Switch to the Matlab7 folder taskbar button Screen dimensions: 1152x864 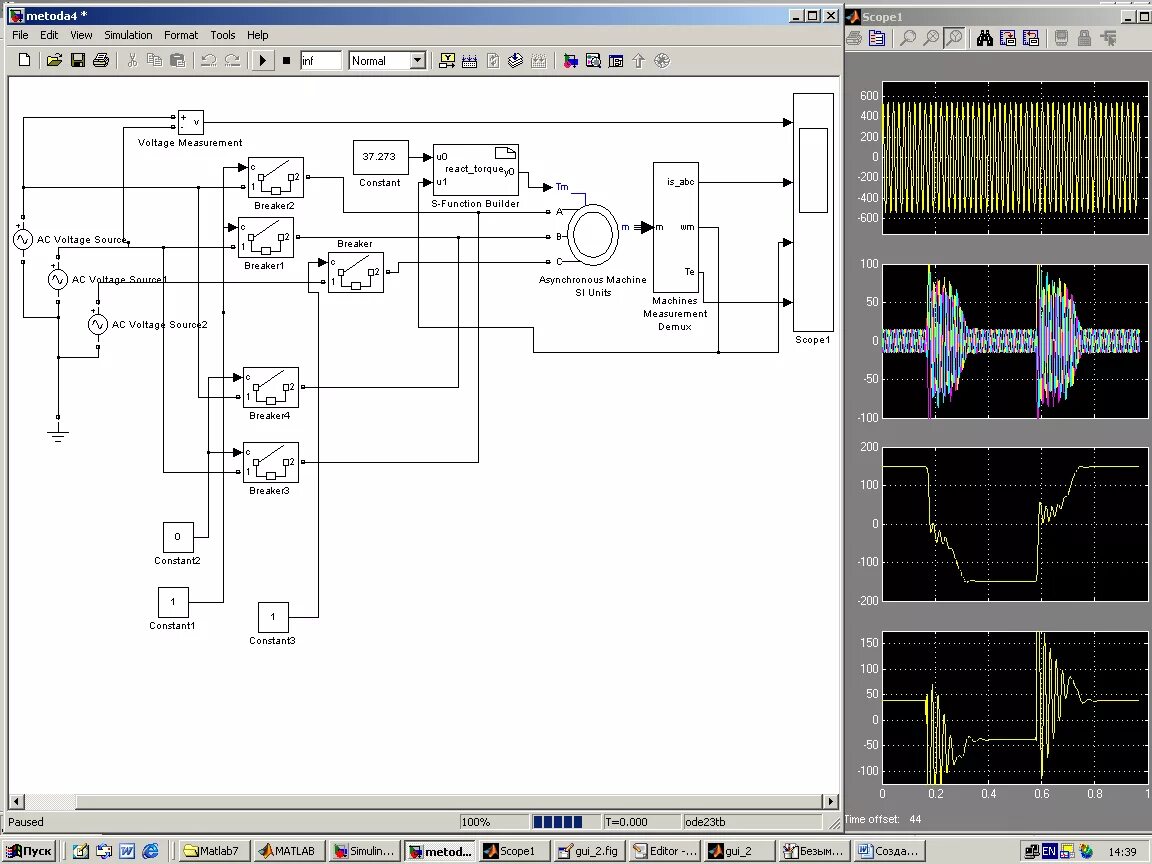[x=214, y=851]
